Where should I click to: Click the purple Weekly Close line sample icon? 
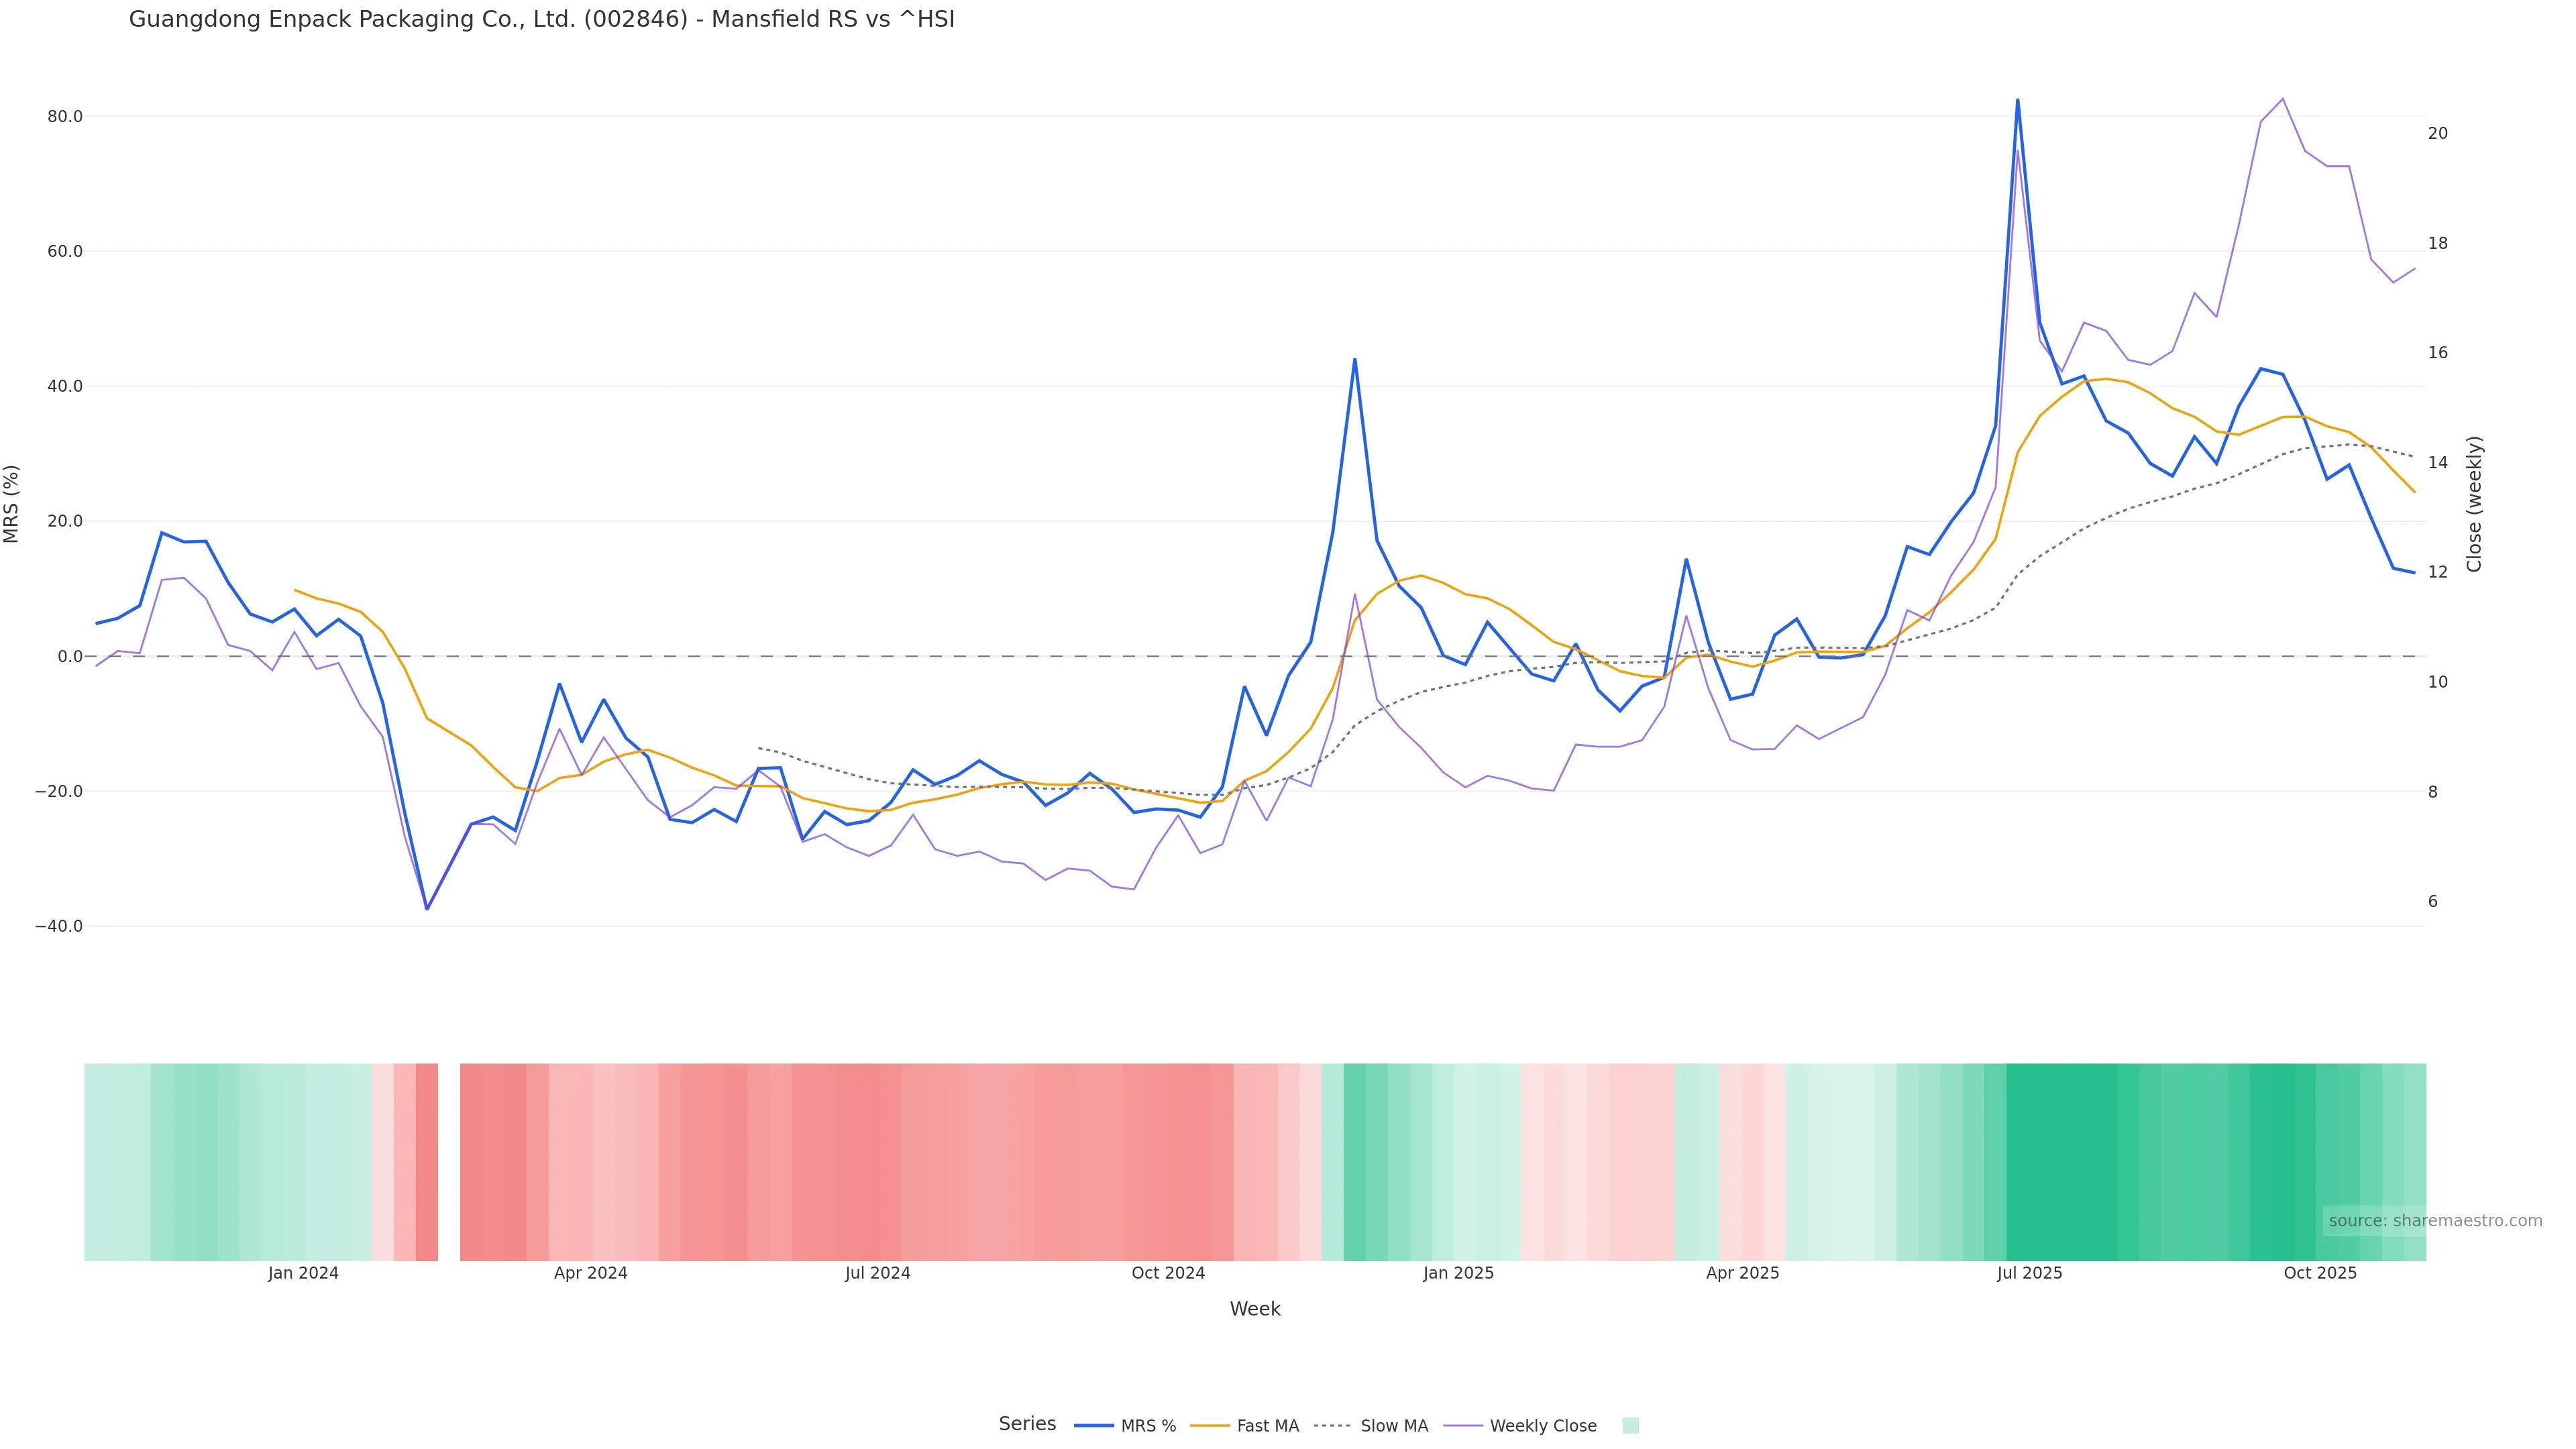pyautogui.click(x=1463, y=1426)
